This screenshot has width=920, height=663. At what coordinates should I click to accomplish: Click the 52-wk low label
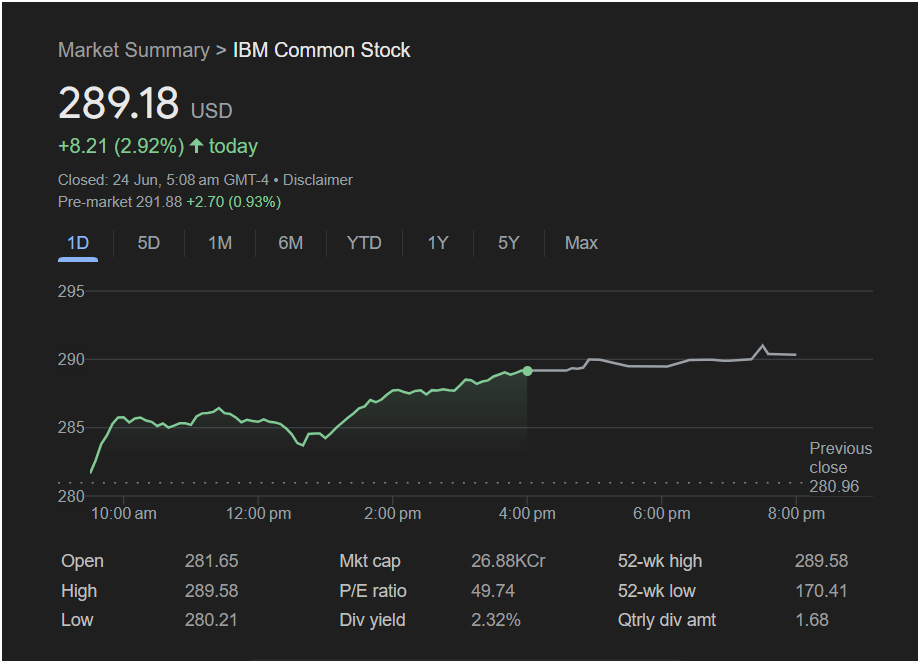point(657,591)
